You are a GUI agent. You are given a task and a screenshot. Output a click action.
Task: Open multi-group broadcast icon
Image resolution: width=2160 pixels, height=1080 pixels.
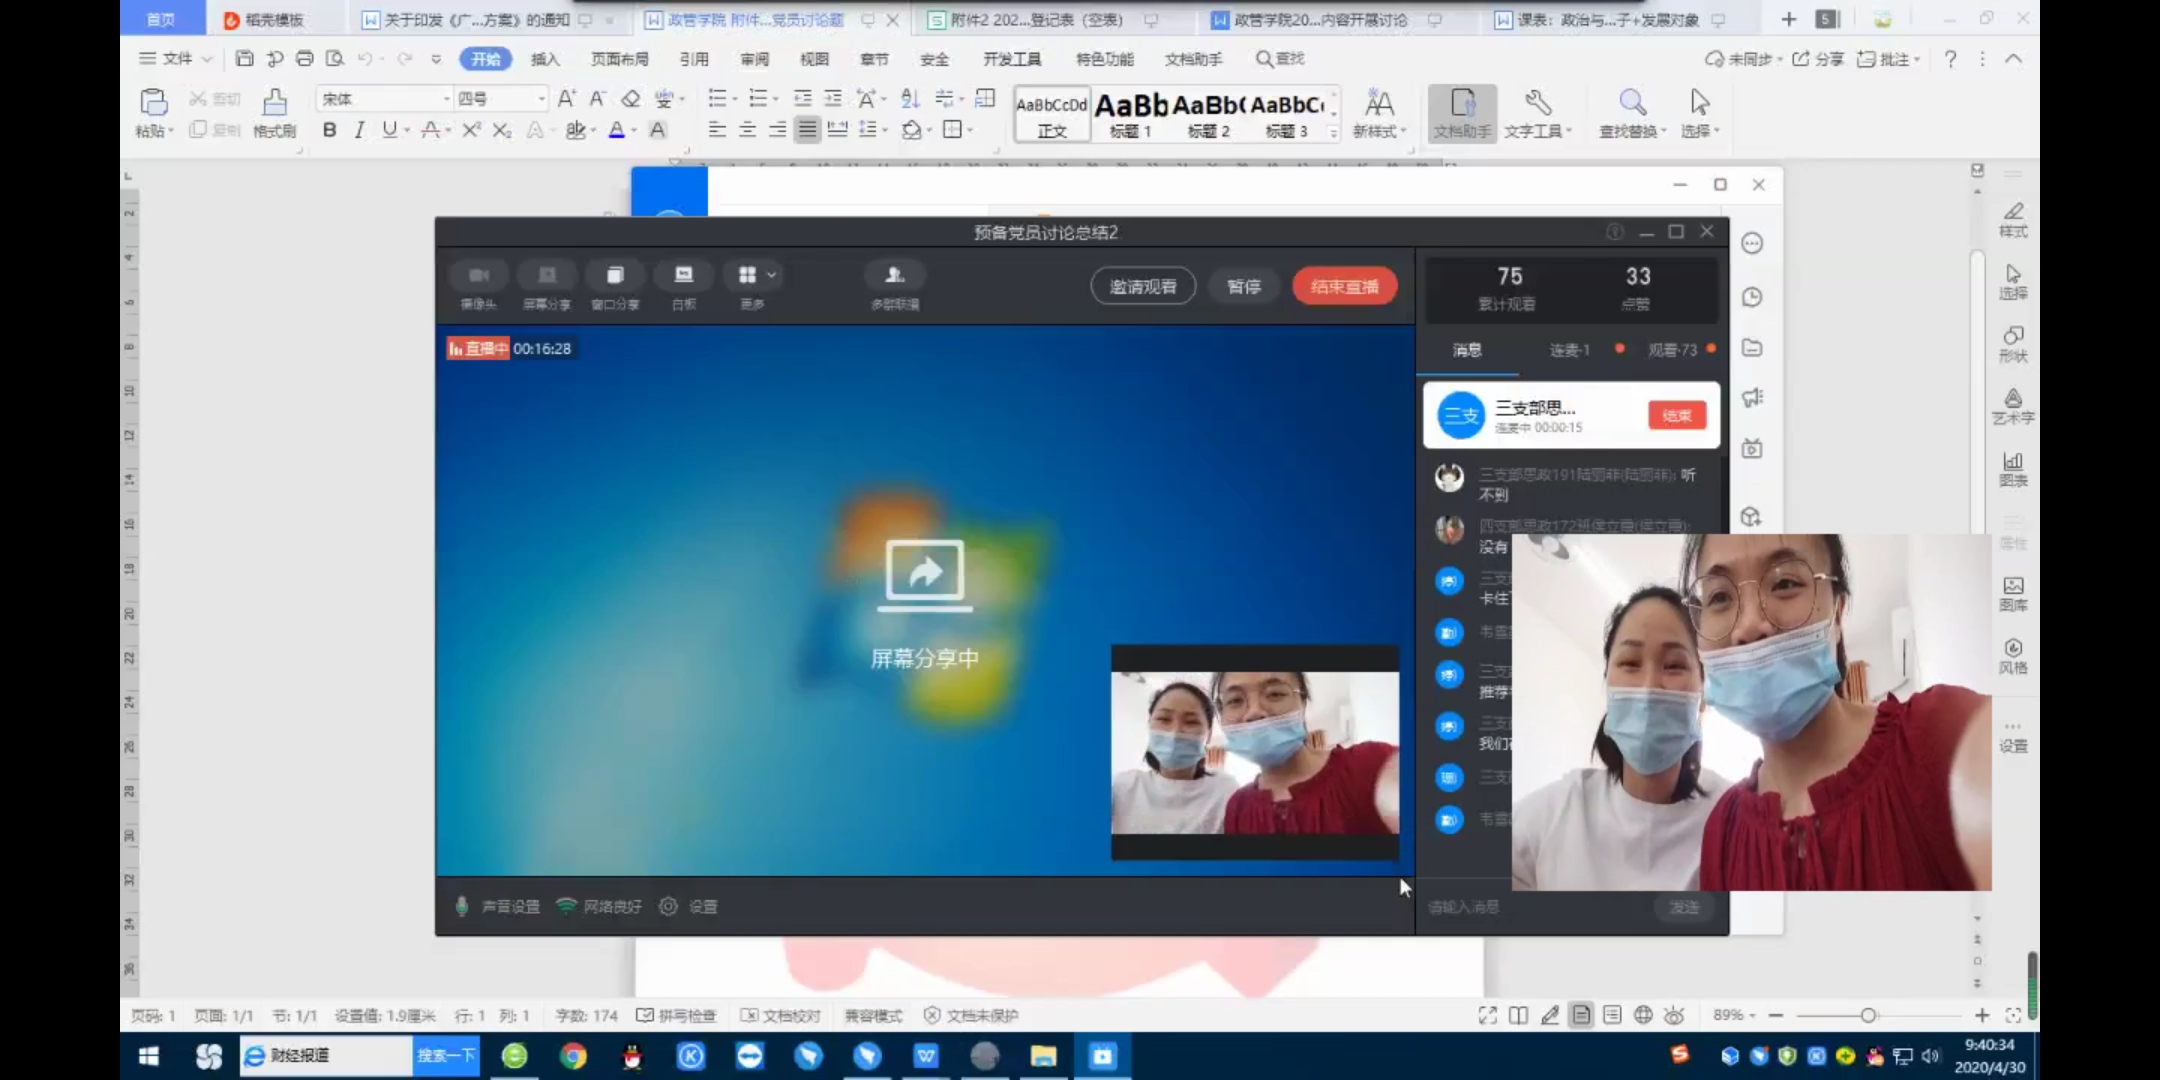[x=894, y=276]
